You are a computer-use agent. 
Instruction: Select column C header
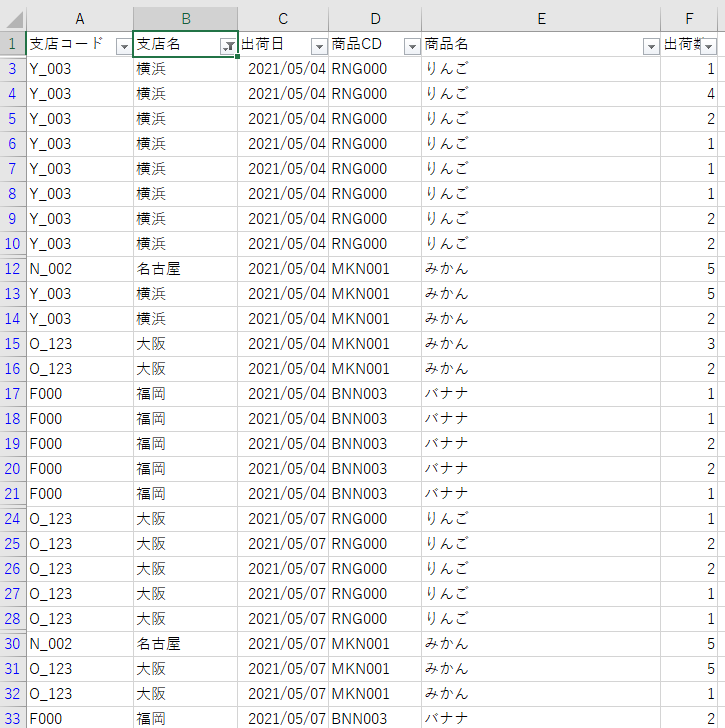click(x=283, y=18)
